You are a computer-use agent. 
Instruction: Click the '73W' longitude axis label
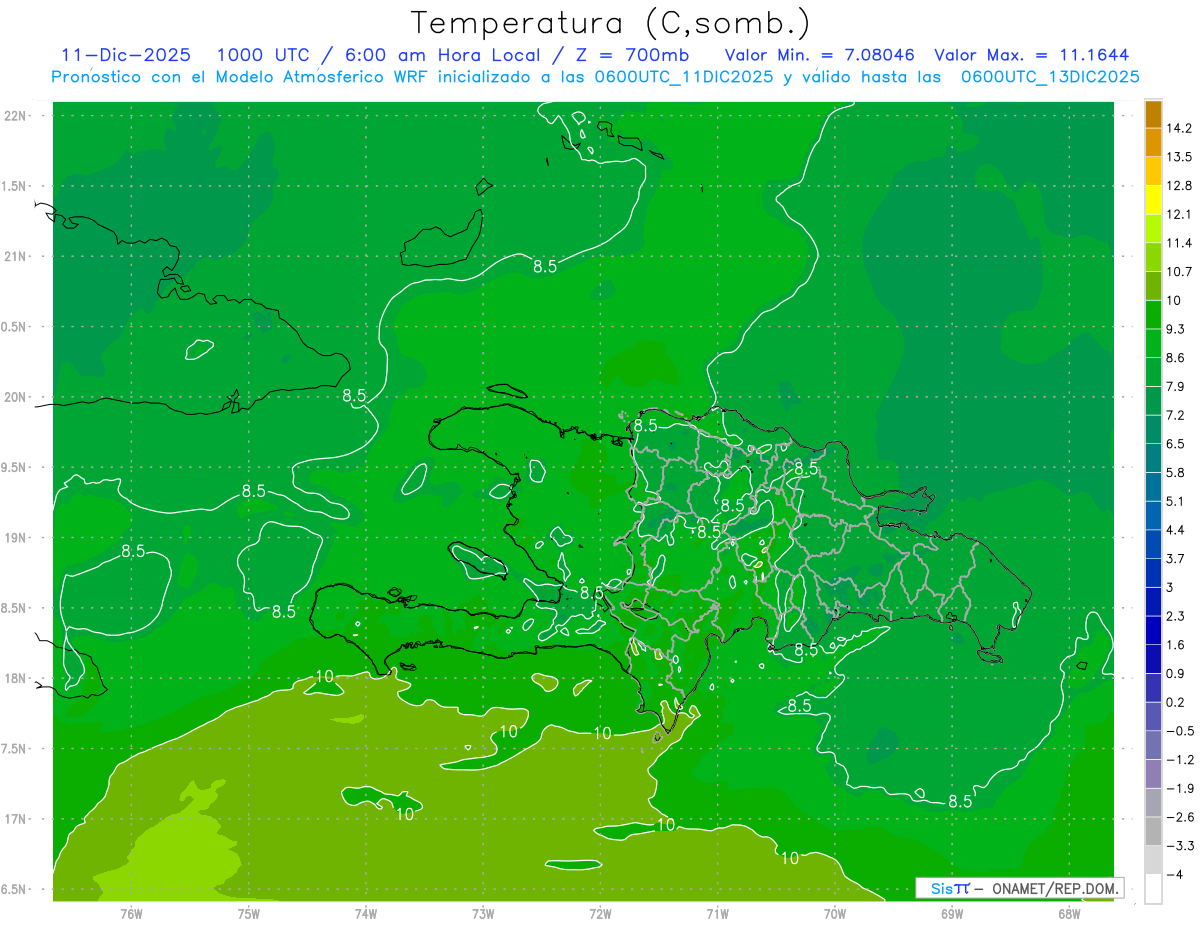(x=483, y=914)
